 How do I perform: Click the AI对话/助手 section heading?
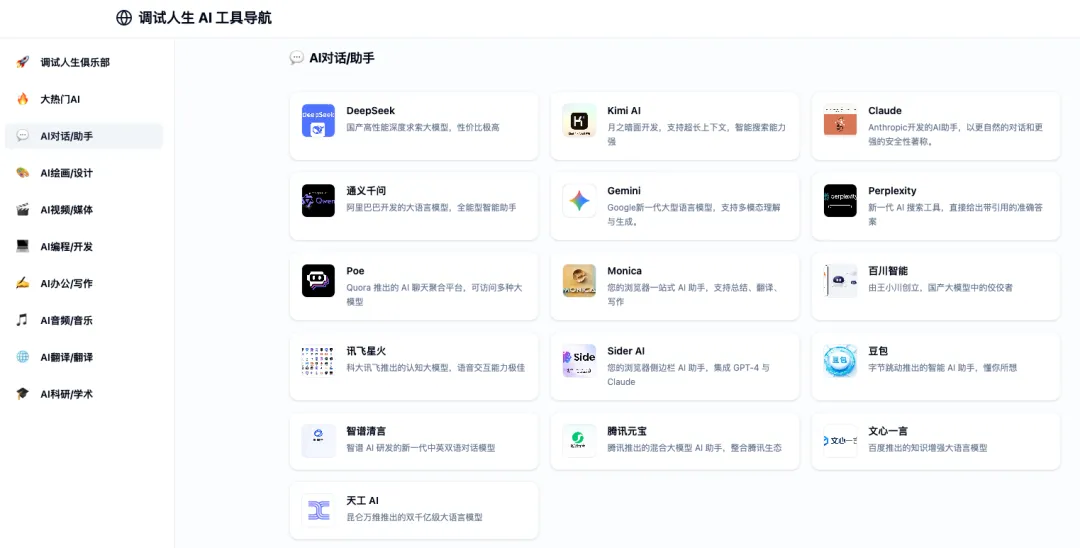coord(342,58)
